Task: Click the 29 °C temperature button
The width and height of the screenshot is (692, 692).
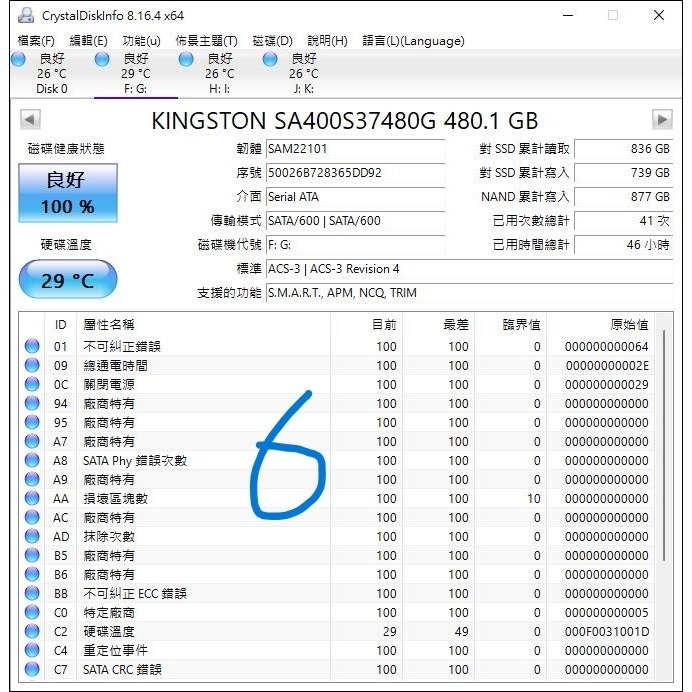Action: 68,279
